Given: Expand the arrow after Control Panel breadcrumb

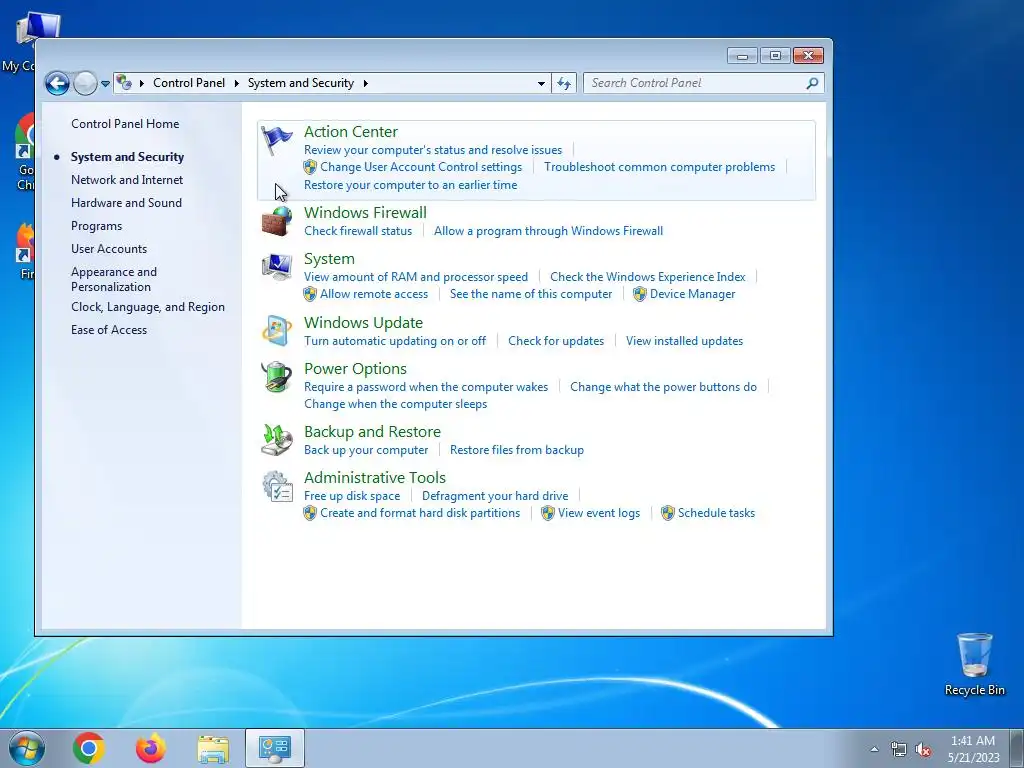Looking at the screenshot, I should coord(236,83).
